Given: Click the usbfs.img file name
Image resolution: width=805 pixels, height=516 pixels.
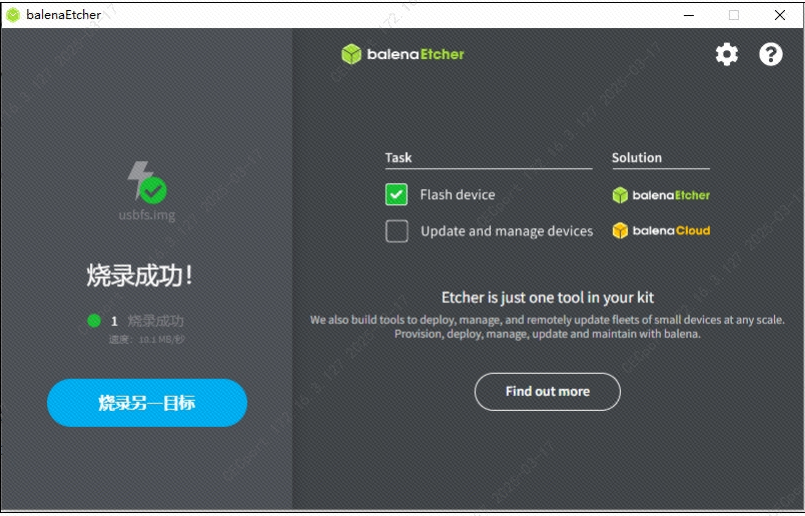Looking at the screenshot, I should click(147, 215).
